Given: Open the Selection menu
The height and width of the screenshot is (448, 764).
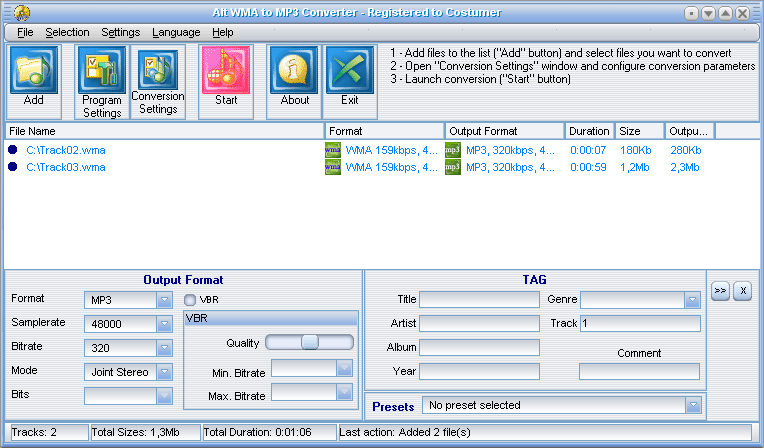Looking at the screenshot, I should [67, 32].
